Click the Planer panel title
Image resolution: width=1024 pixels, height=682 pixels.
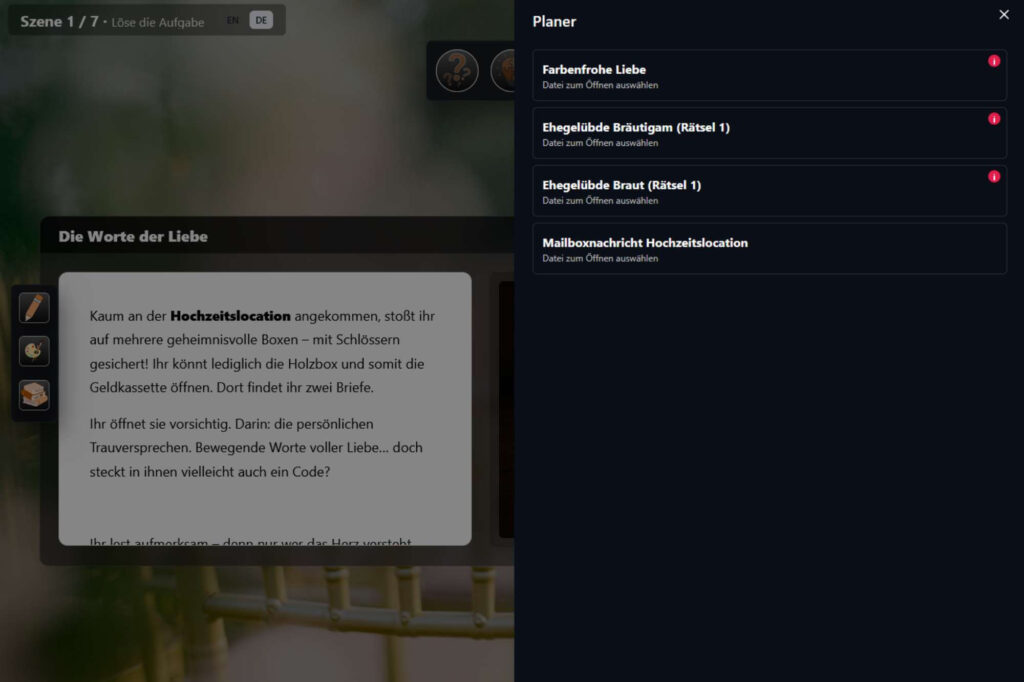[554, 21]
